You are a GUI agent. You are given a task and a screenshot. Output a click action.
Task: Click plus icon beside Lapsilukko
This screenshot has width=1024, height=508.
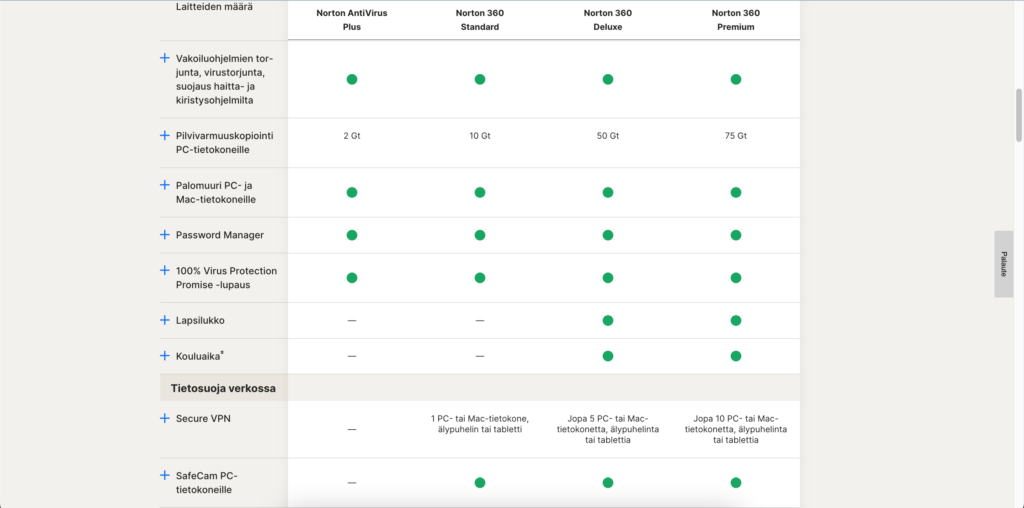pyautogui.click(x=165, y=320)
